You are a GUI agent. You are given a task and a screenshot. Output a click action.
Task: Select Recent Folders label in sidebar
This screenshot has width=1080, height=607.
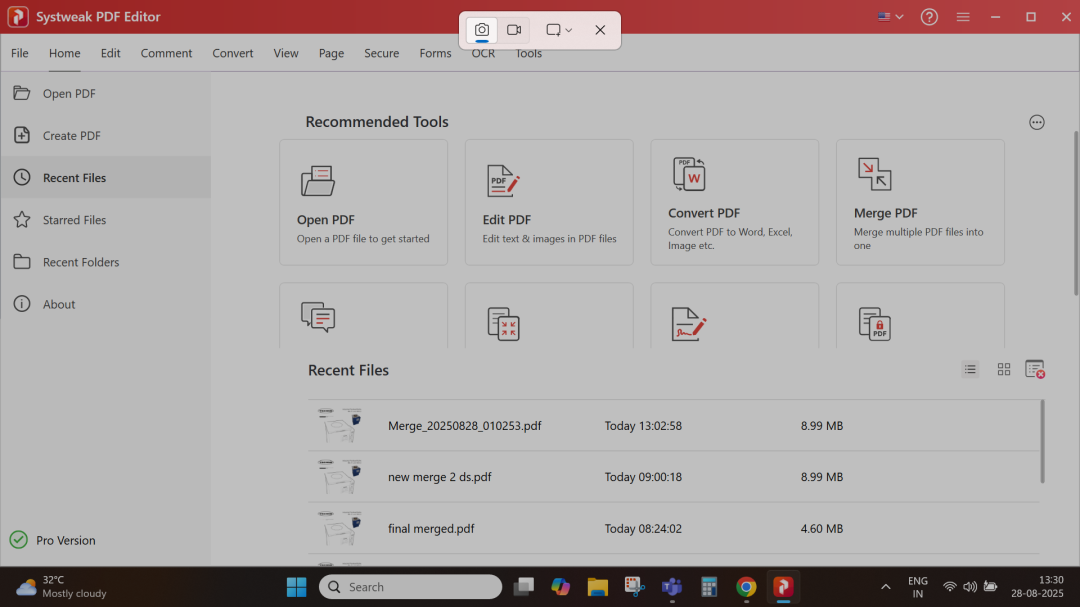(x=81, y=262)
